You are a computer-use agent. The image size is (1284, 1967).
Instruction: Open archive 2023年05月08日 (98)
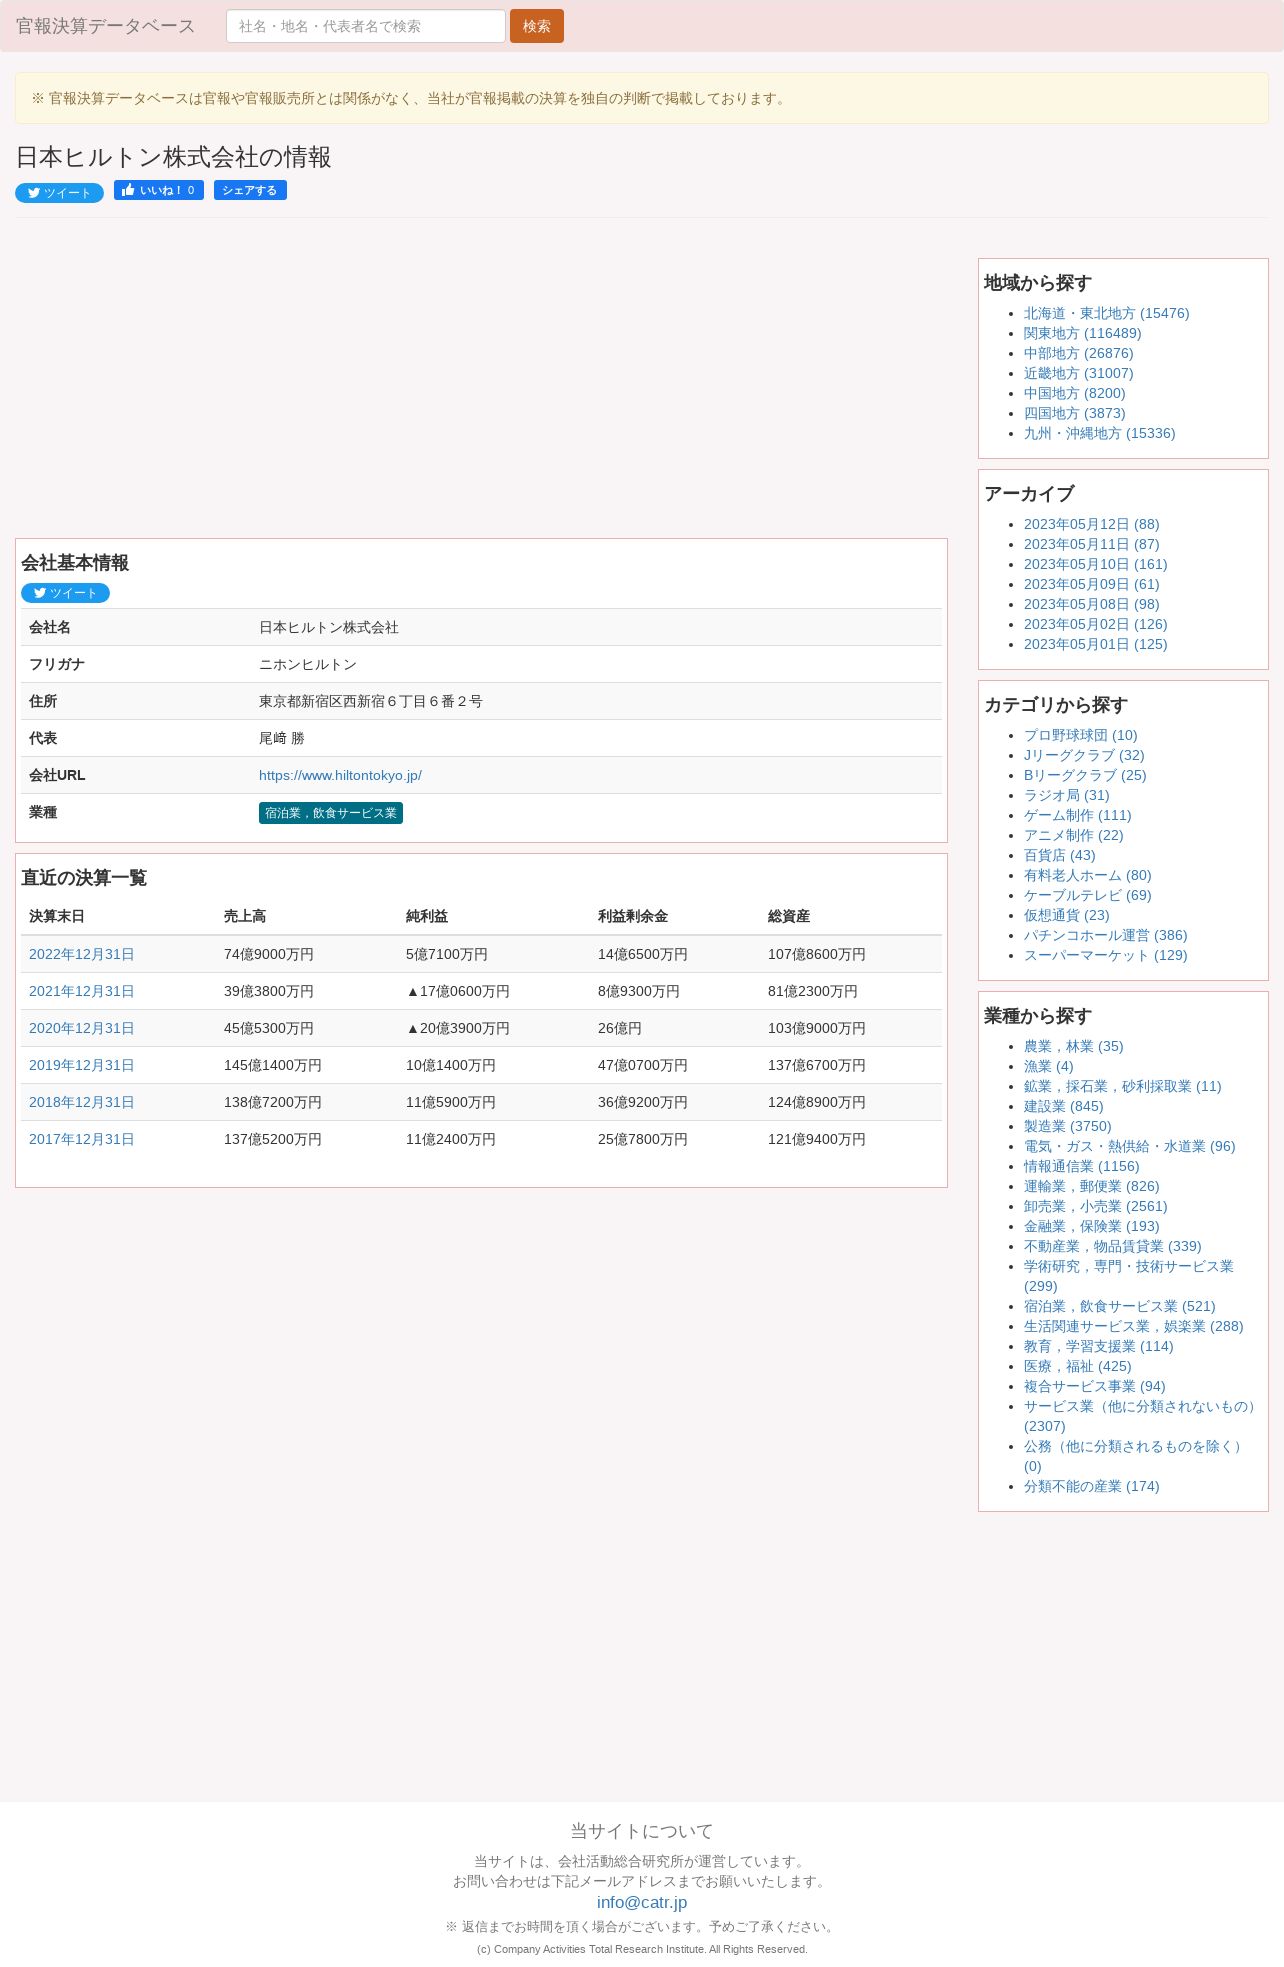pos(1091,604)
